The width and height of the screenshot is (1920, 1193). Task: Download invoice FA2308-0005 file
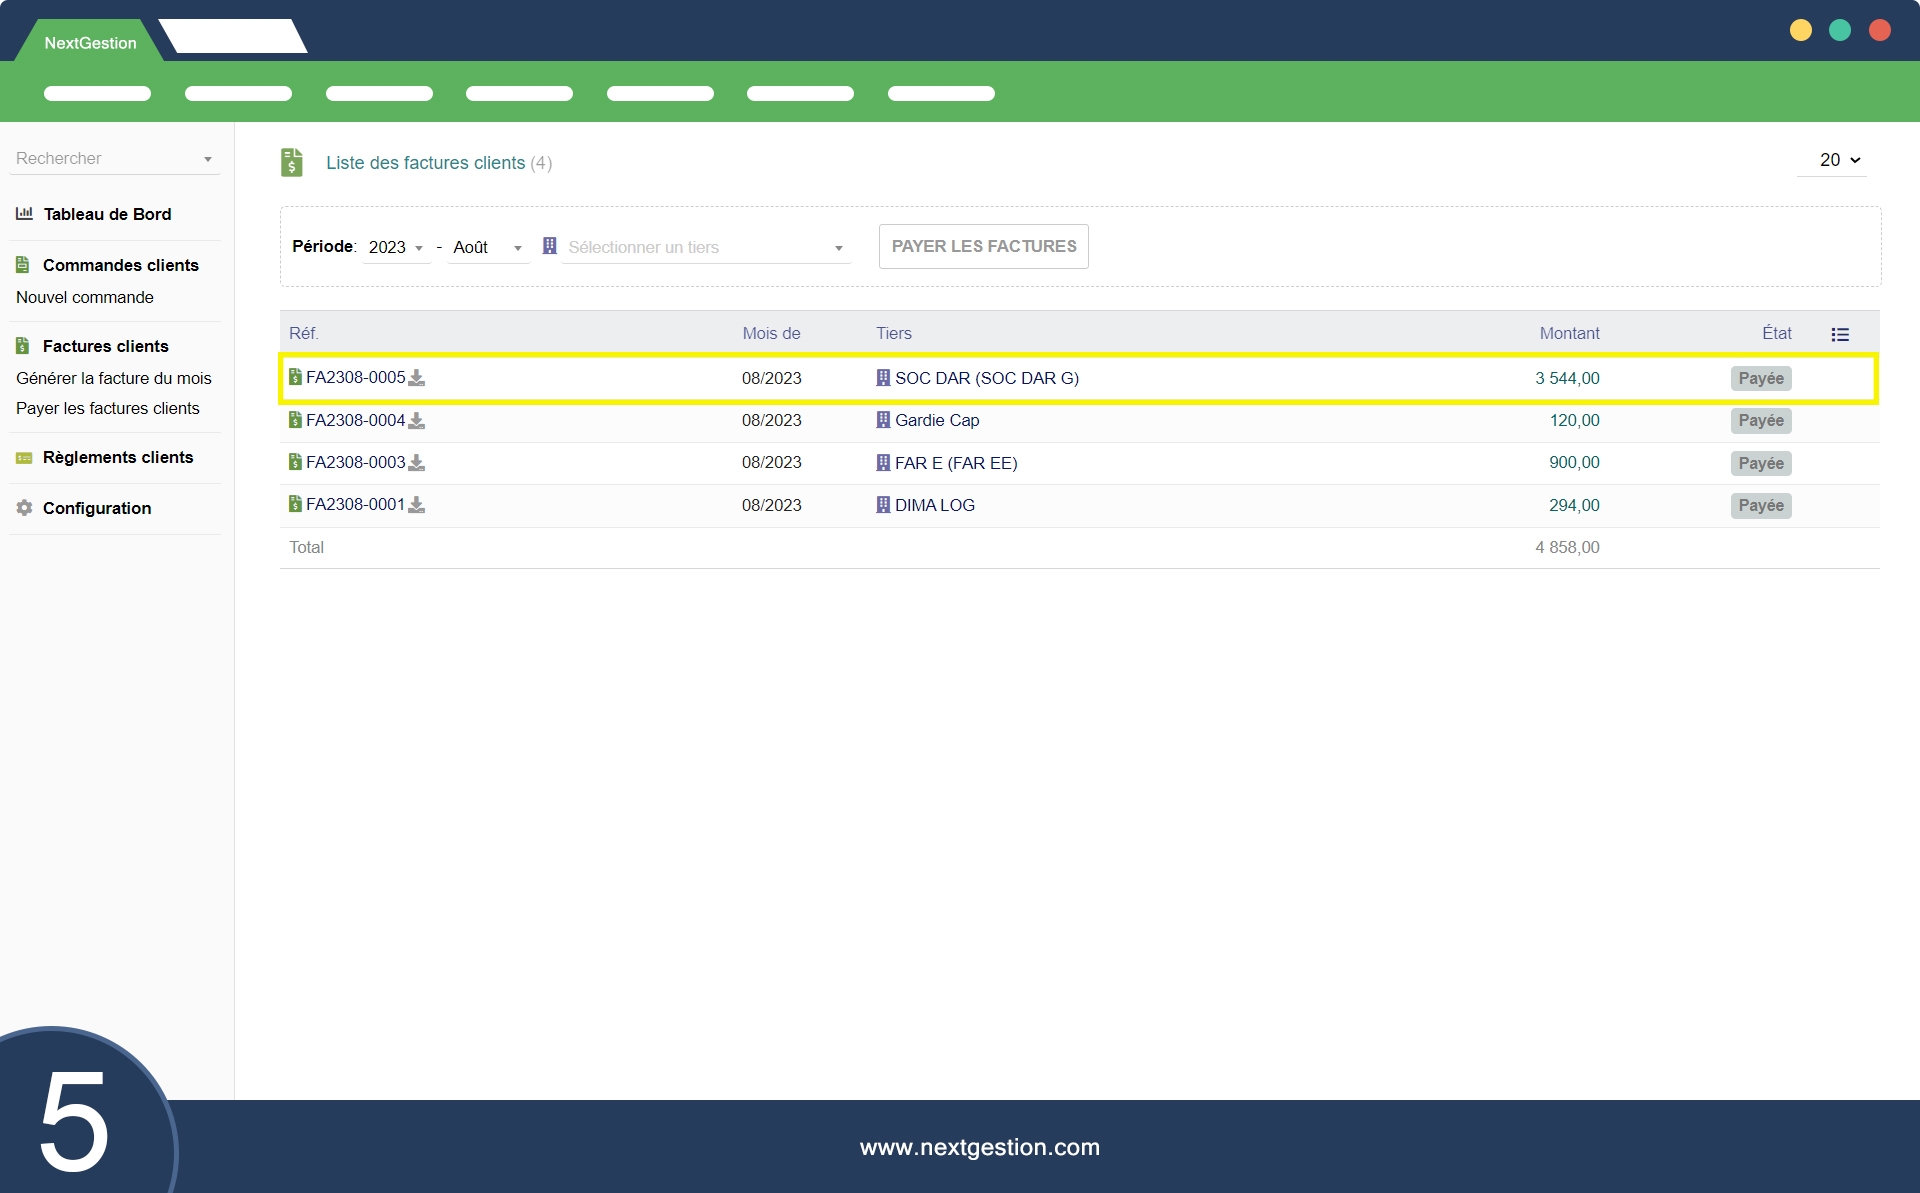(x=417, y=378)
